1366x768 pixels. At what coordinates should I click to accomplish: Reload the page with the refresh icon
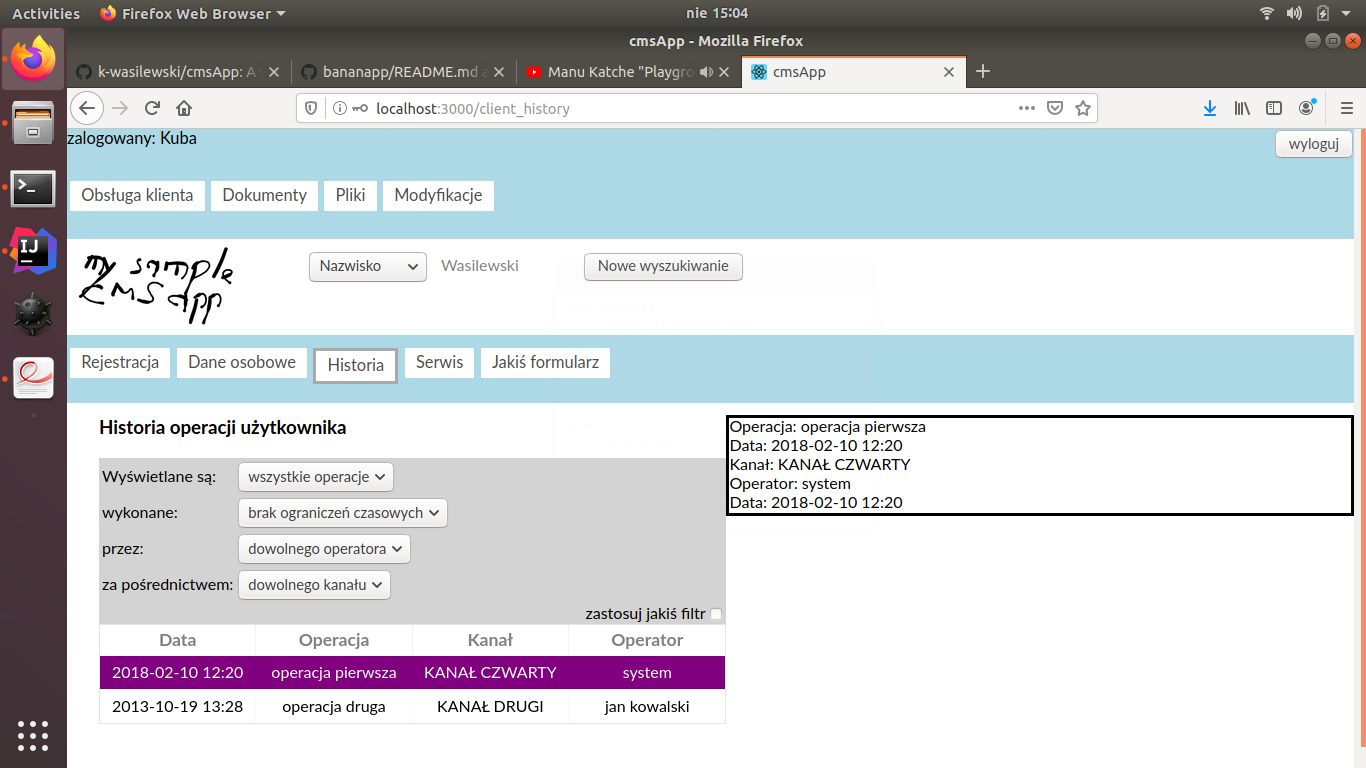(x=152, y=108)
